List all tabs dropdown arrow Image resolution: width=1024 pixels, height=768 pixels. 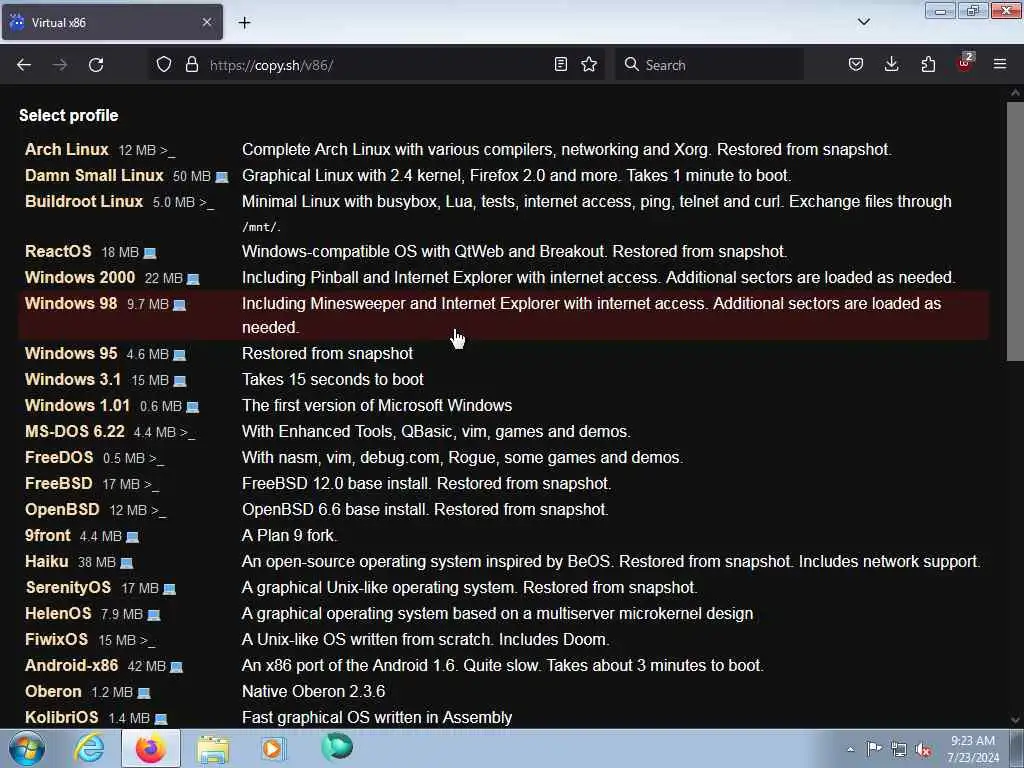pos(863,22)
